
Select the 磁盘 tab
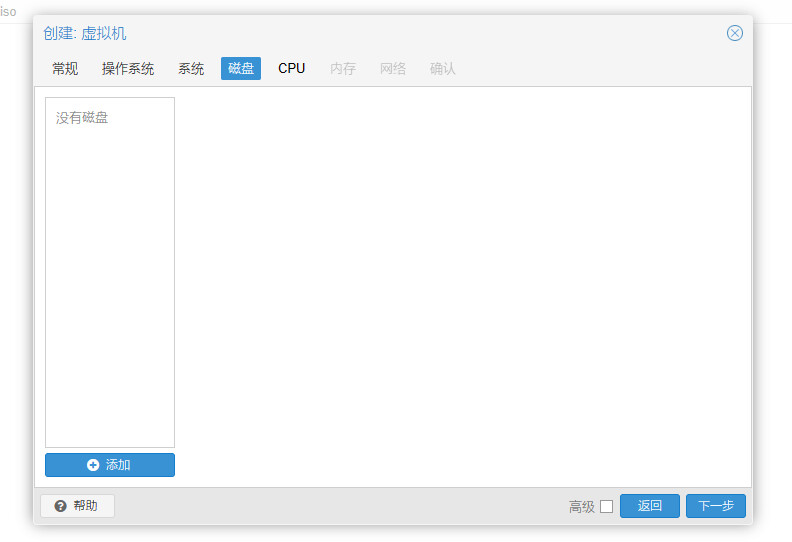[x=241, y=68]
